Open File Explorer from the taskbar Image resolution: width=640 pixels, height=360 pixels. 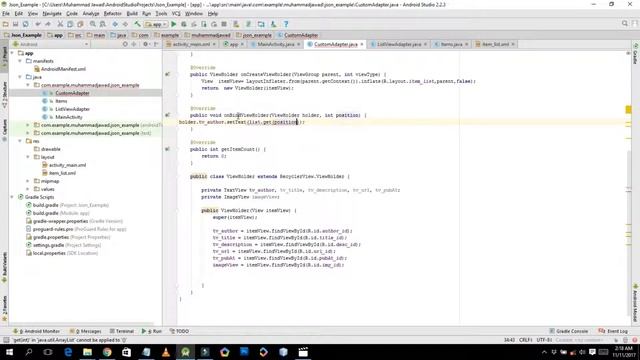pos(87,352)
